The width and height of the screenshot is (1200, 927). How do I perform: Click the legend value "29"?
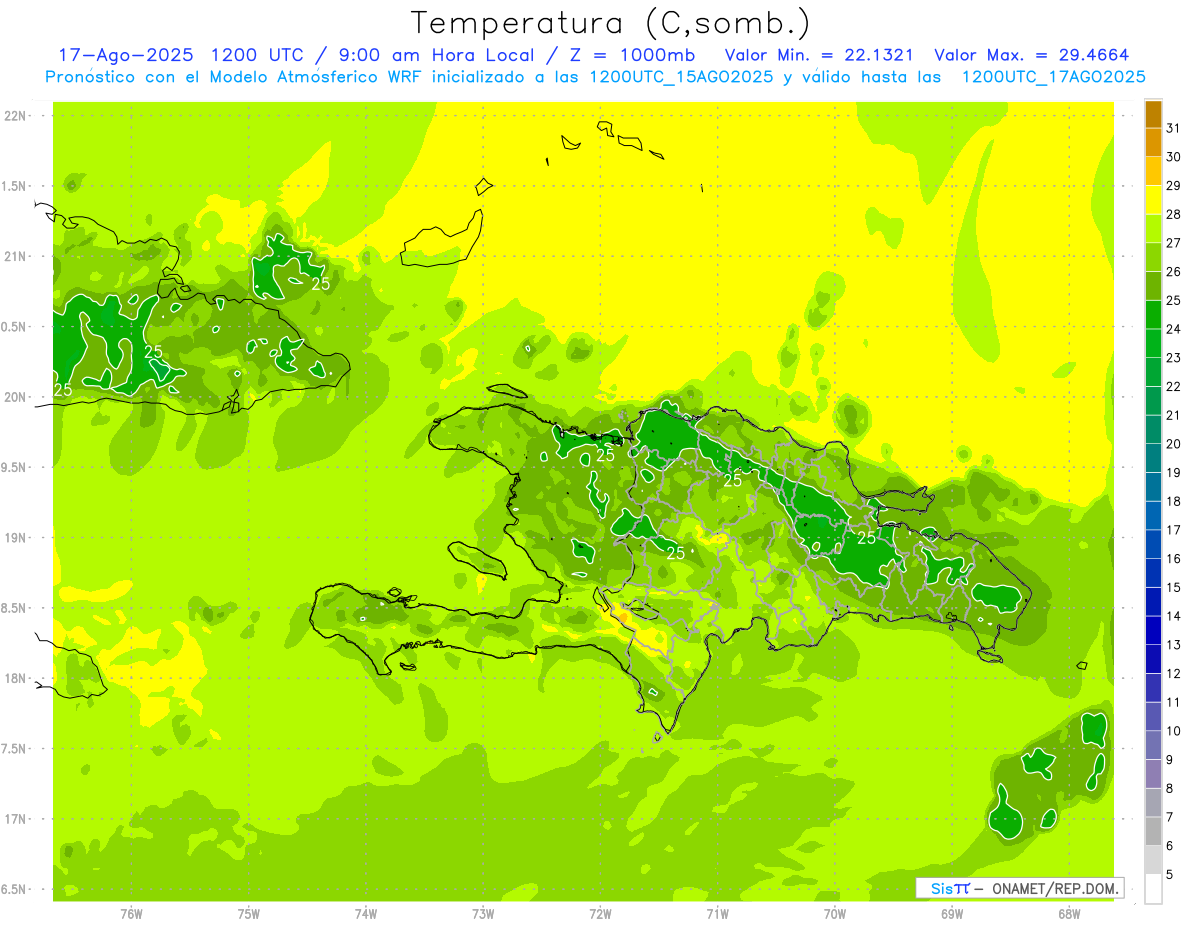click(1174, 186)
